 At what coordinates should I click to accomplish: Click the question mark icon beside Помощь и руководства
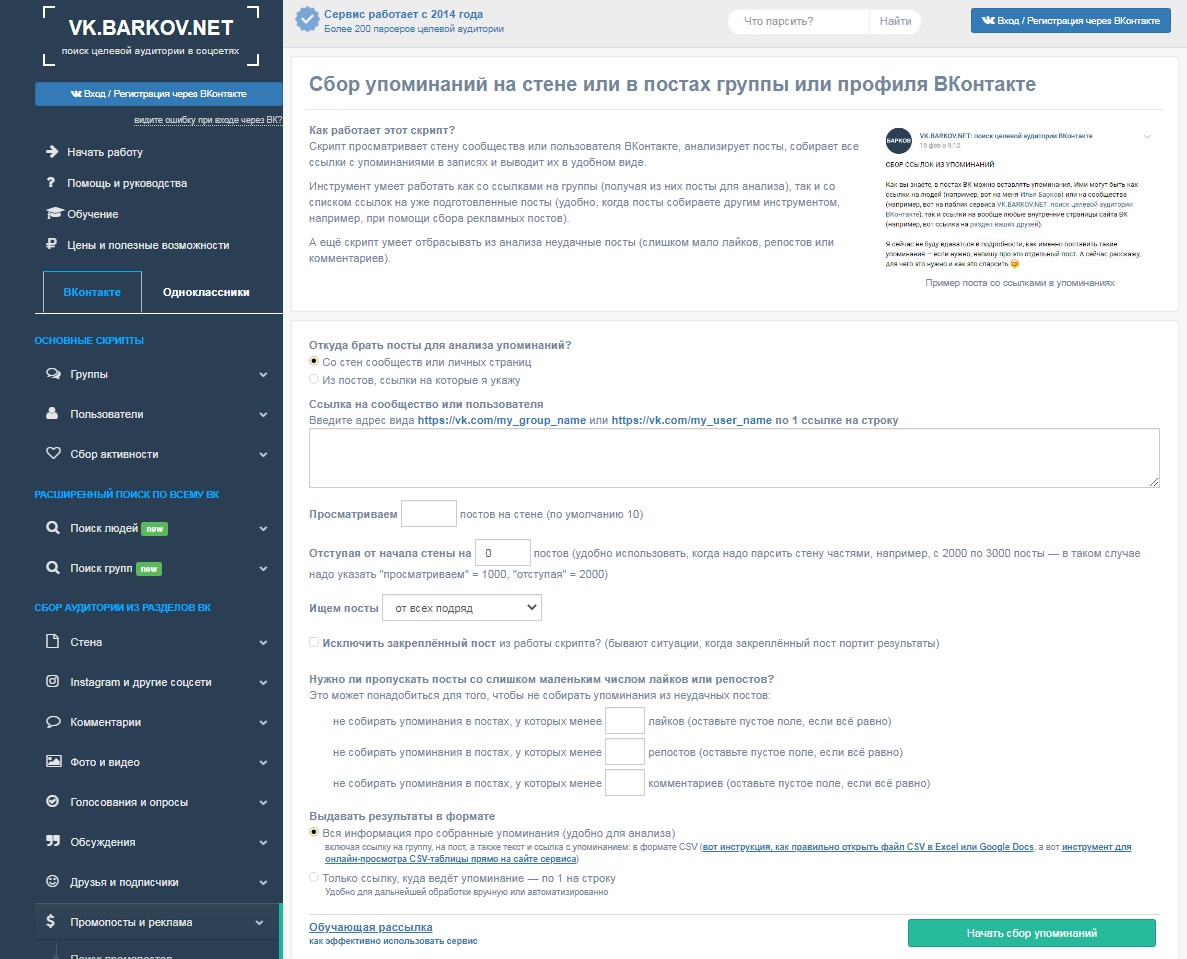[x=51, y=182]
